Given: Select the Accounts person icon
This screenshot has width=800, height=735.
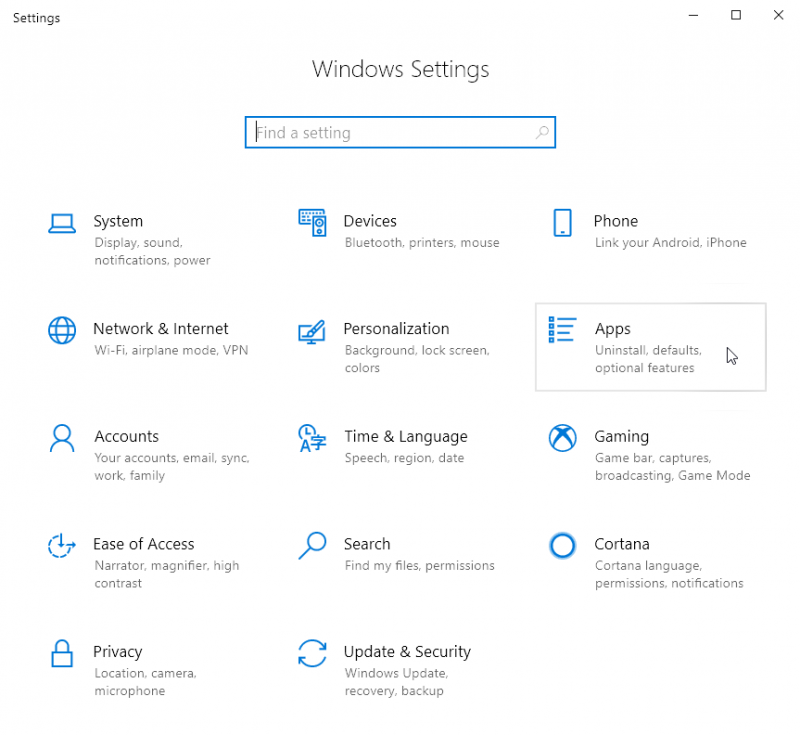Looking at the screenshot, I should tap(62, 438).
